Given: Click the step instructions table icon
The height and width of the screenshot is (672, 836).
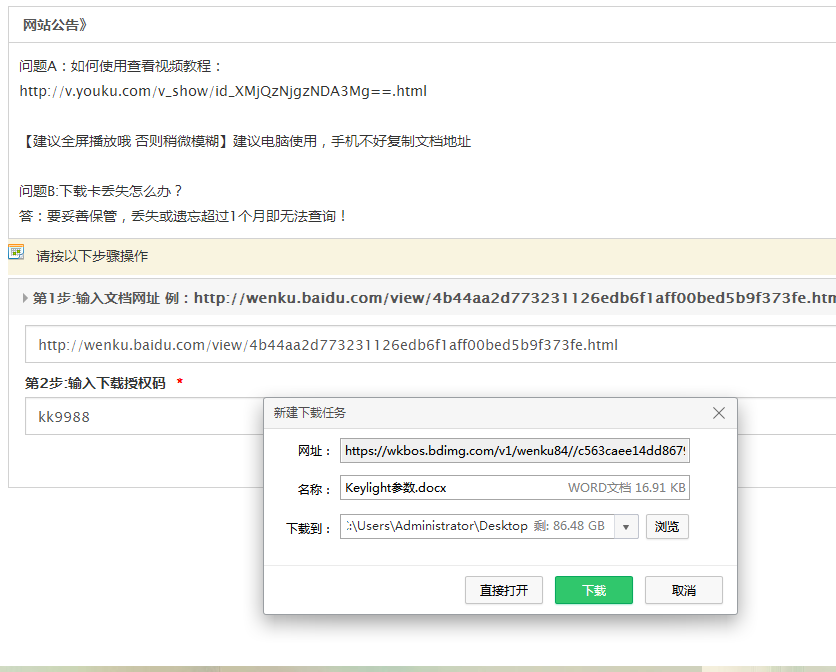Looking at the screenshot, I should click(16, 252).
